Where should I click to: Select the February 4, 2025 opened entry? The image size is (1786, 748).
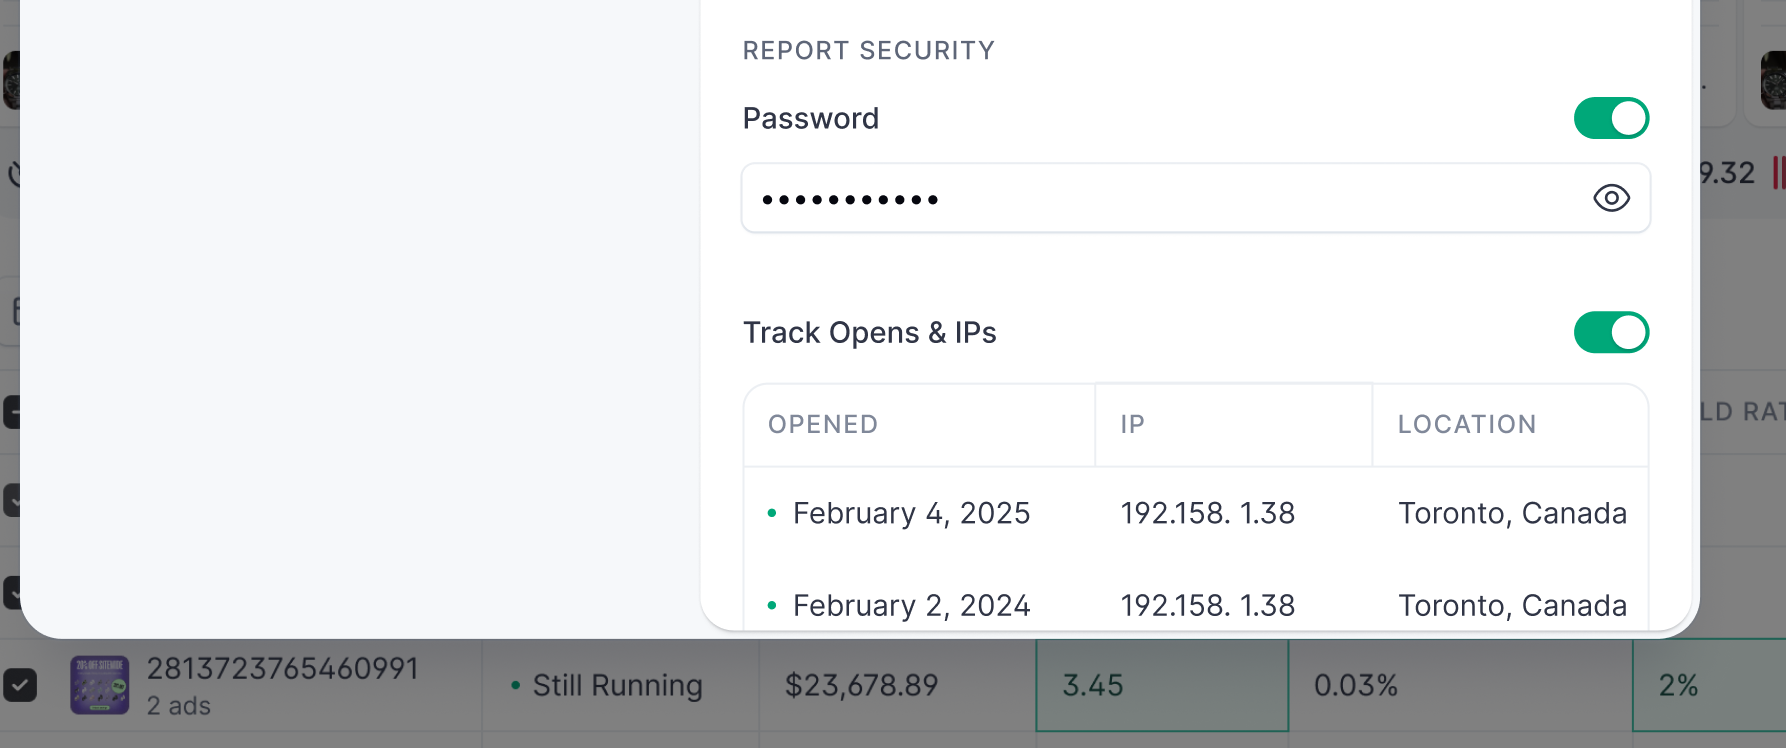point(910,513)
